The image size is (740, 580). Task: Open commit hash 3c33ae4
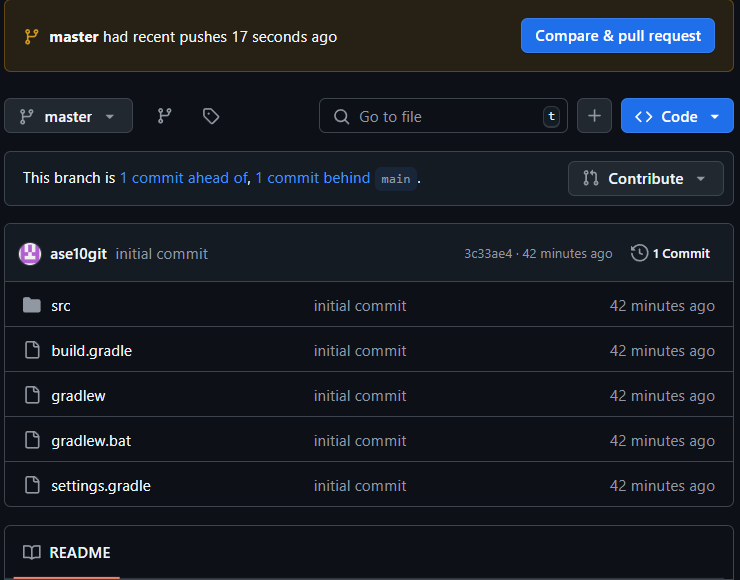(488, 254)
